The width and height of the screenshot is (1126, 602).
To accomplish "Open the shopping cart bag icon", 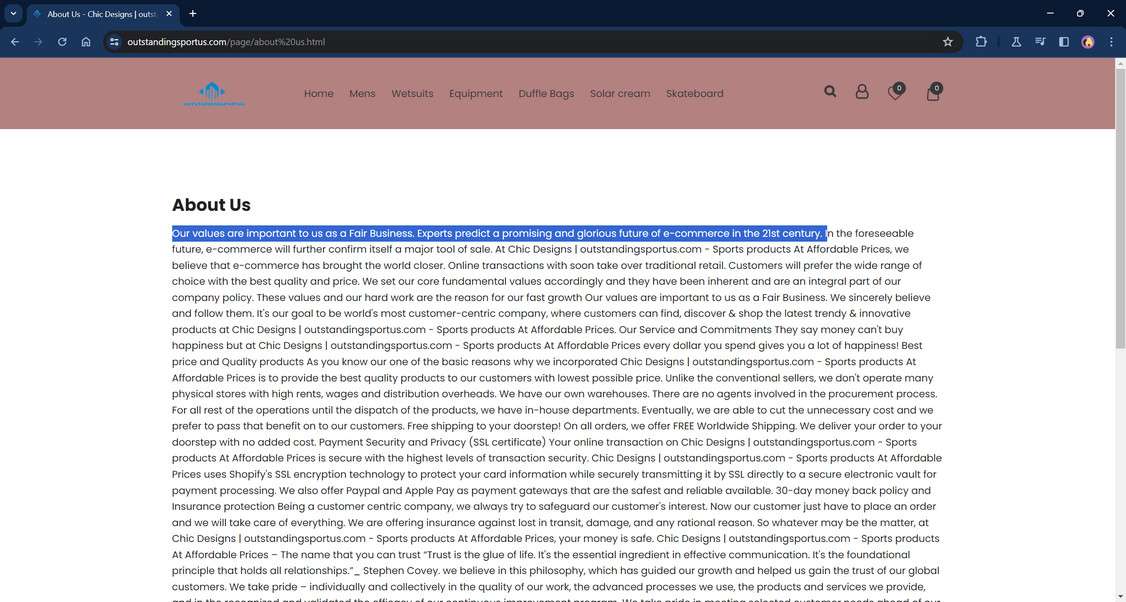I will tap(934, 91).
